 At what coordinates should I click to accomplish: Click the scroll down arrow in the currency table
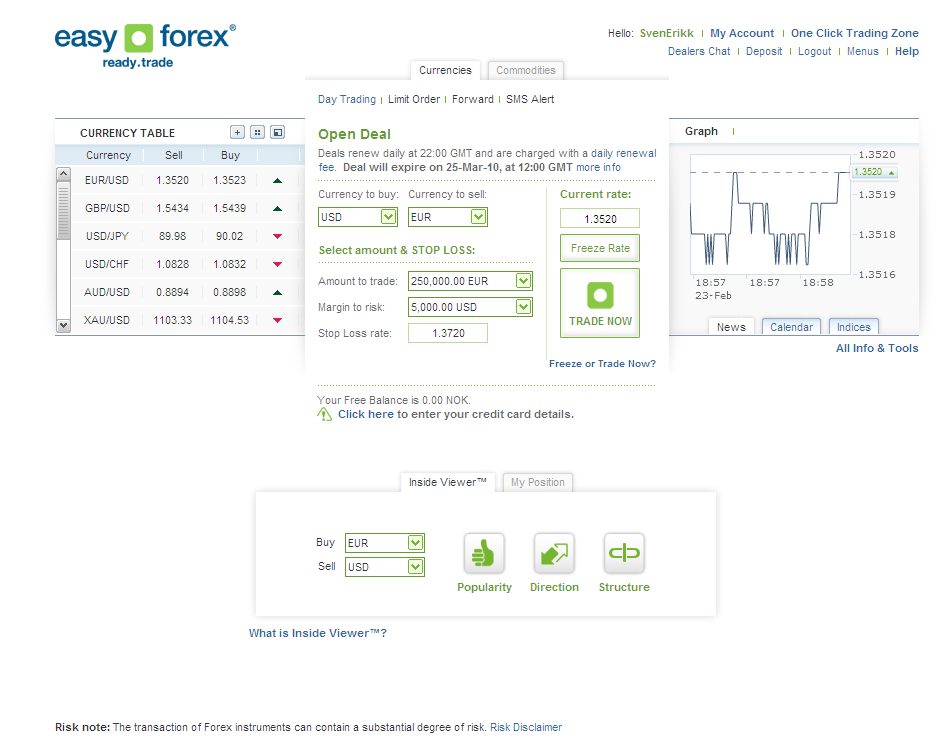63,325
